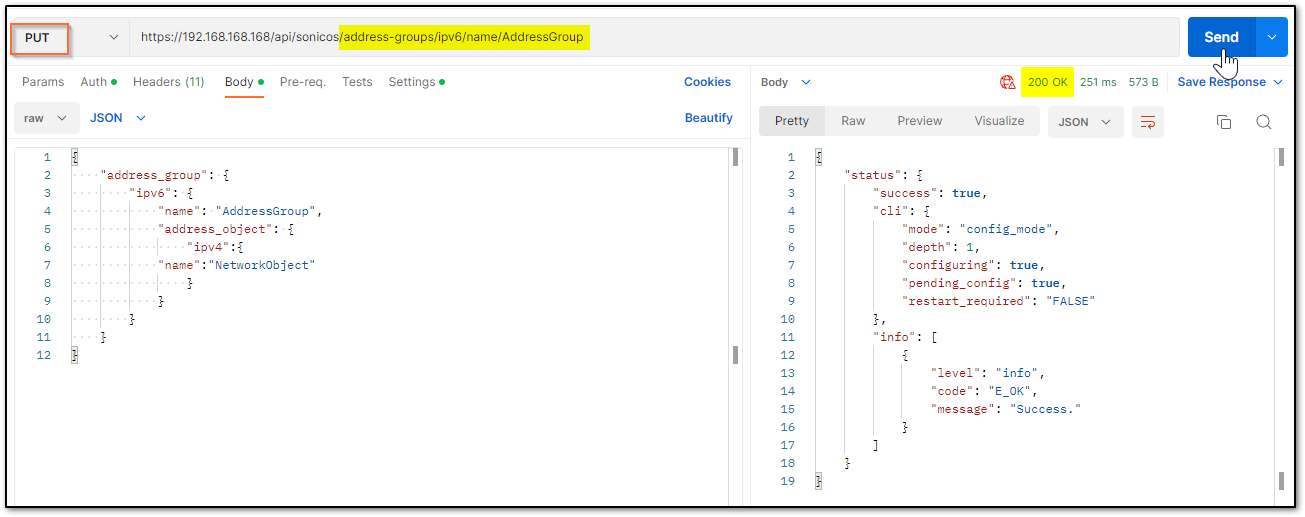Expand the Send button arrow options
This screenshot has width=1305, height=517.
[1271, 37]
